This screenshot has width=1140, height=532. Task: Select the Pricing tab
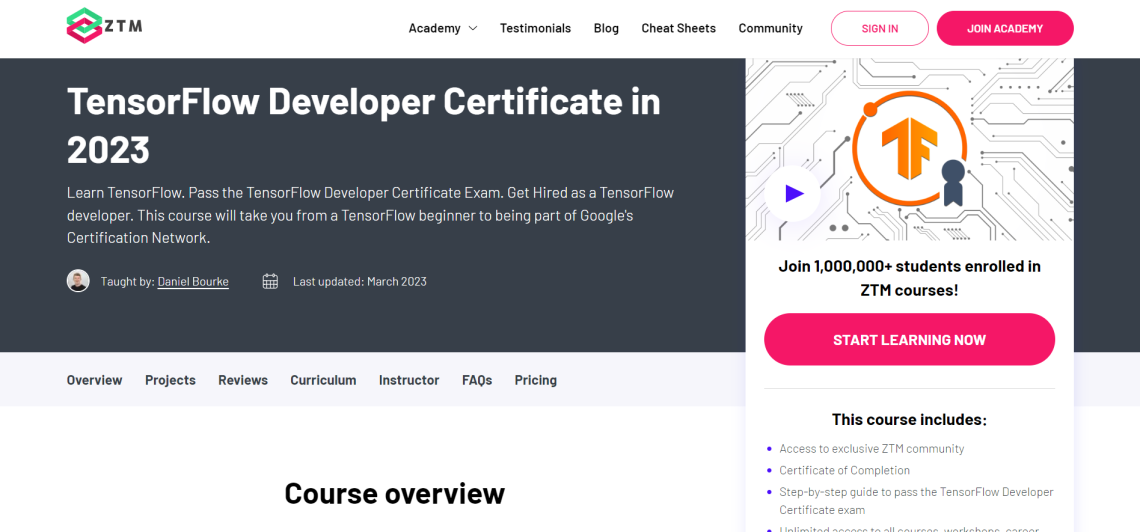pyautogui.click(x=535, y=380)
